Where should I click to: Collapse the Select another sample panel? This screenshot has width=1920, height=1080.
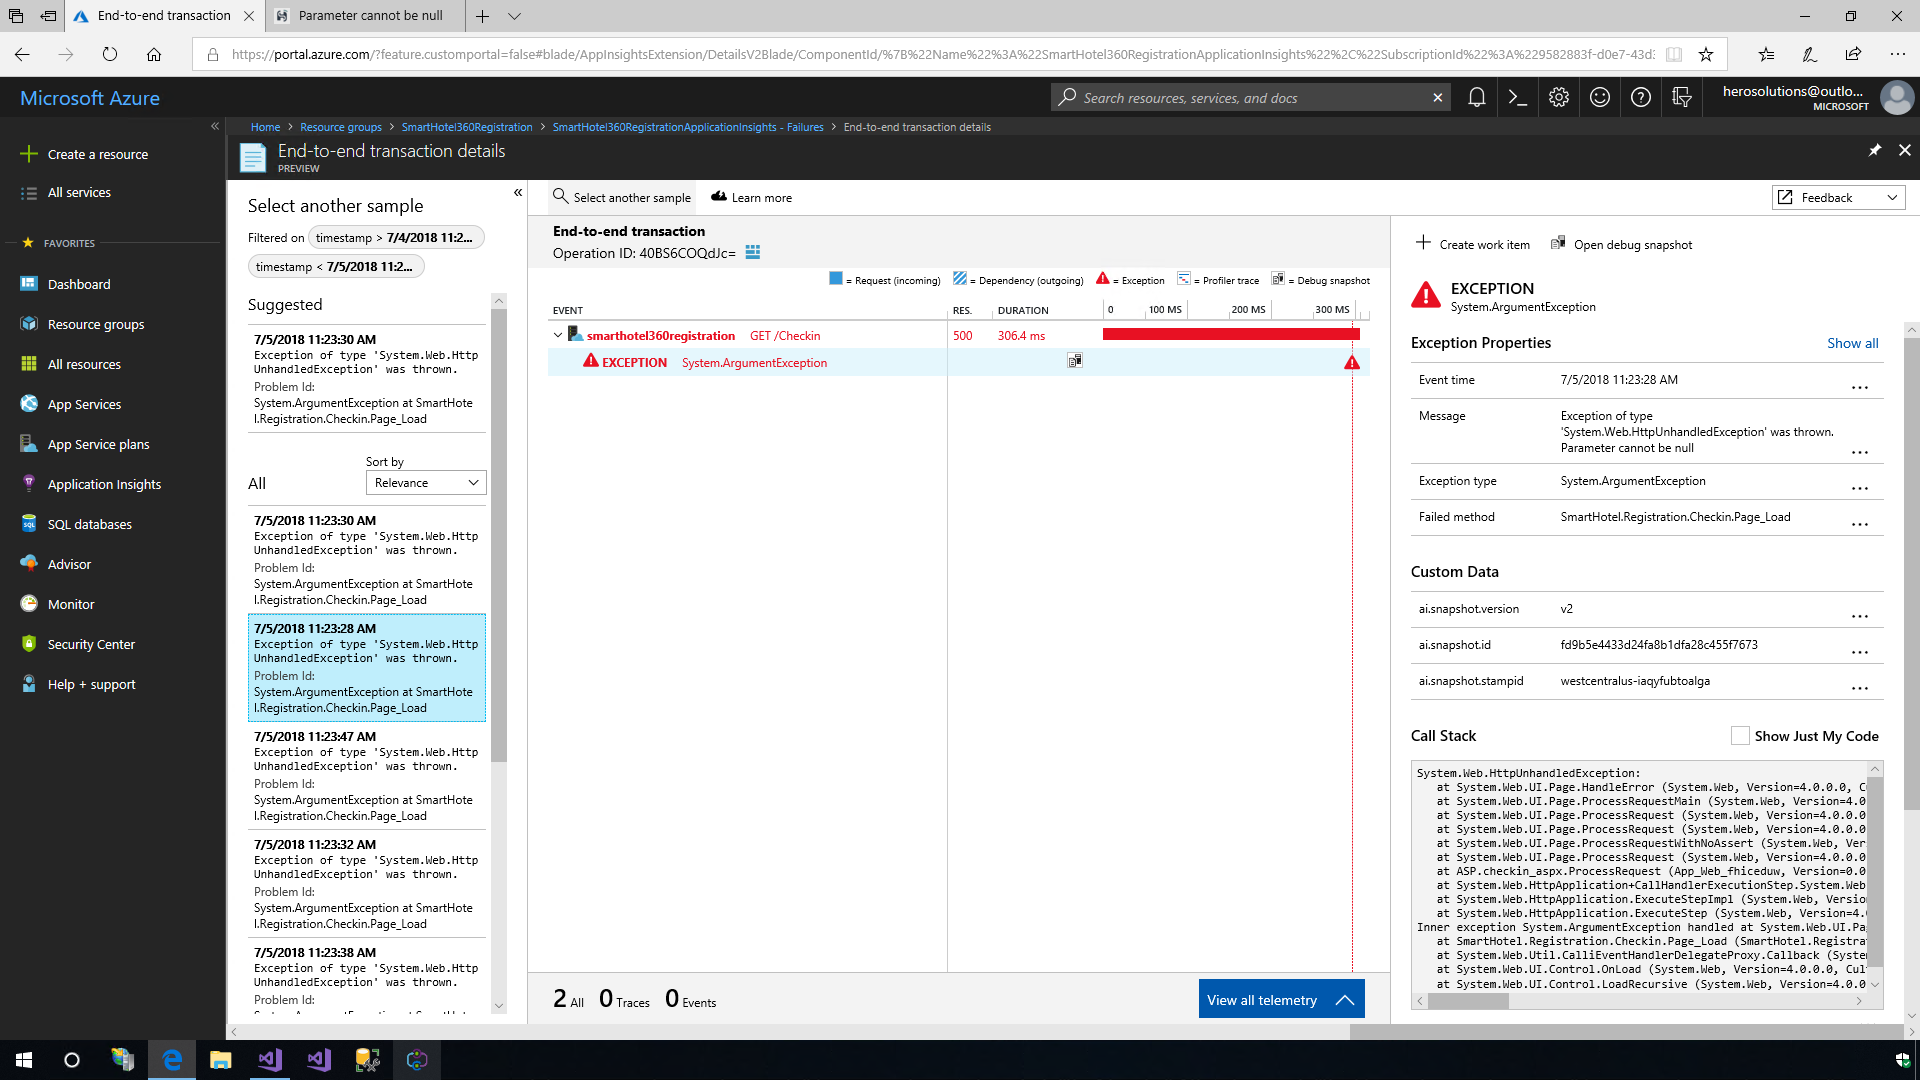pyautogui.click(x=518, y=193)
